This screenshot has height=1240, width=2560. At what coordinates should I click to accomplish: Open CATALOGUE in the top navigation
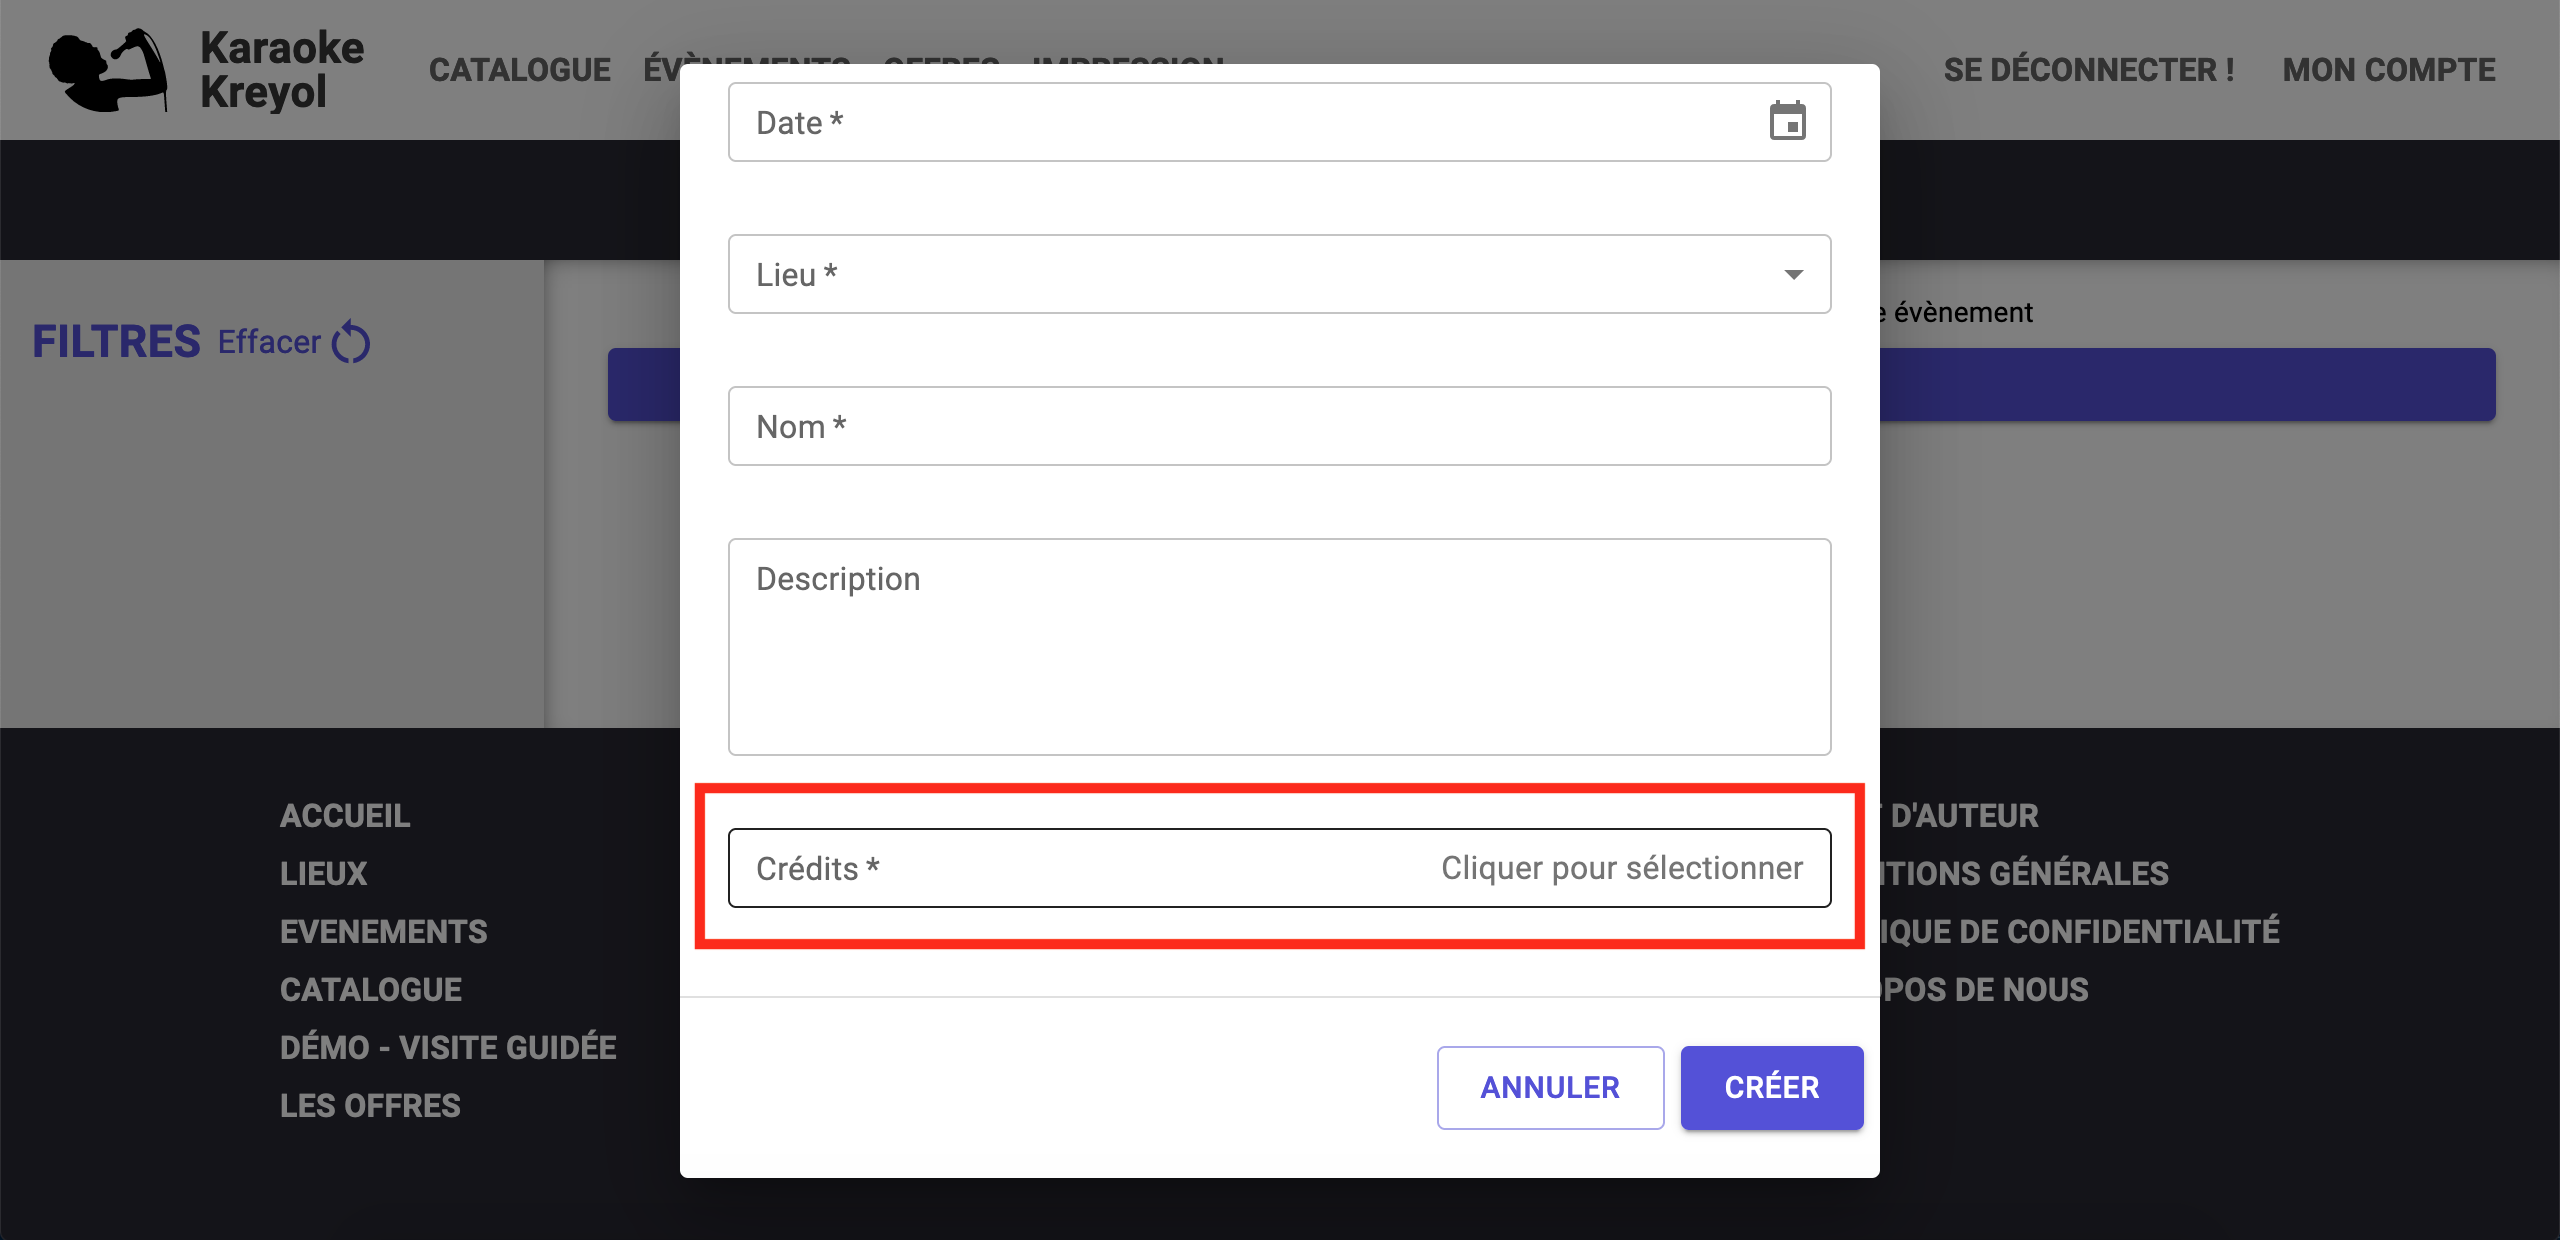pos(520,70)
